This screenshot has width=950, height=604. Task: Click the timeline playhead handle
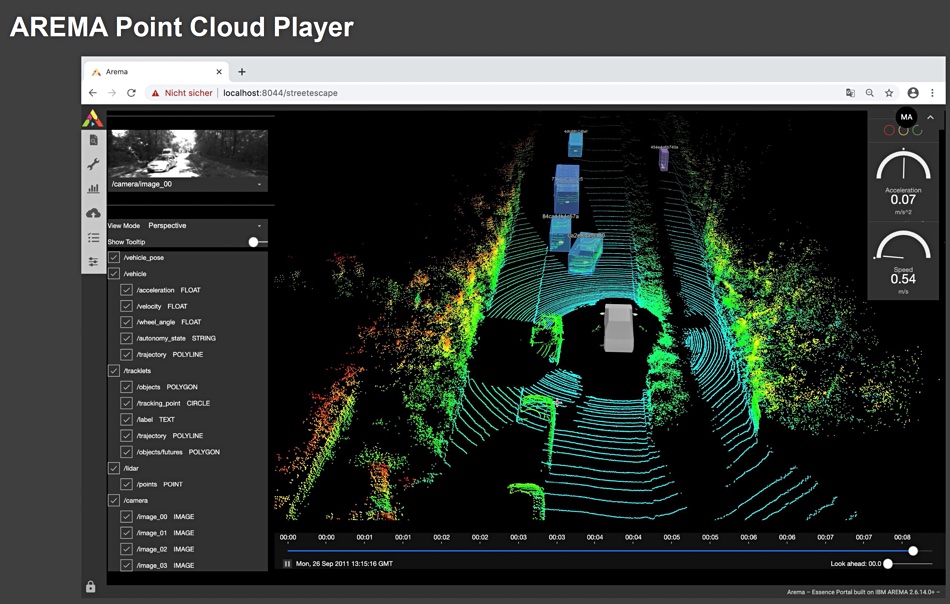coord(913,551)
